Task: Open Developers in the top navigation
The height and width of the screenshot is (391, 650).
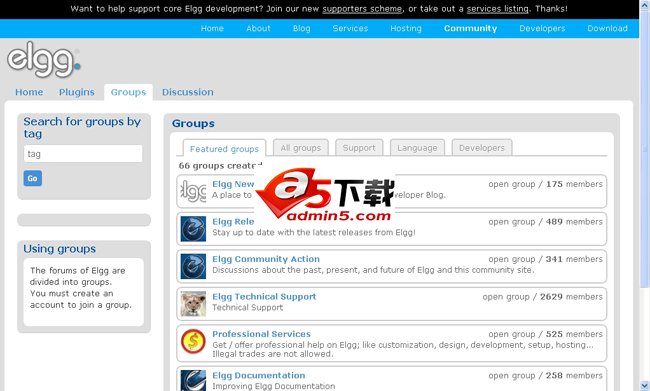Action: pos(542,28)
